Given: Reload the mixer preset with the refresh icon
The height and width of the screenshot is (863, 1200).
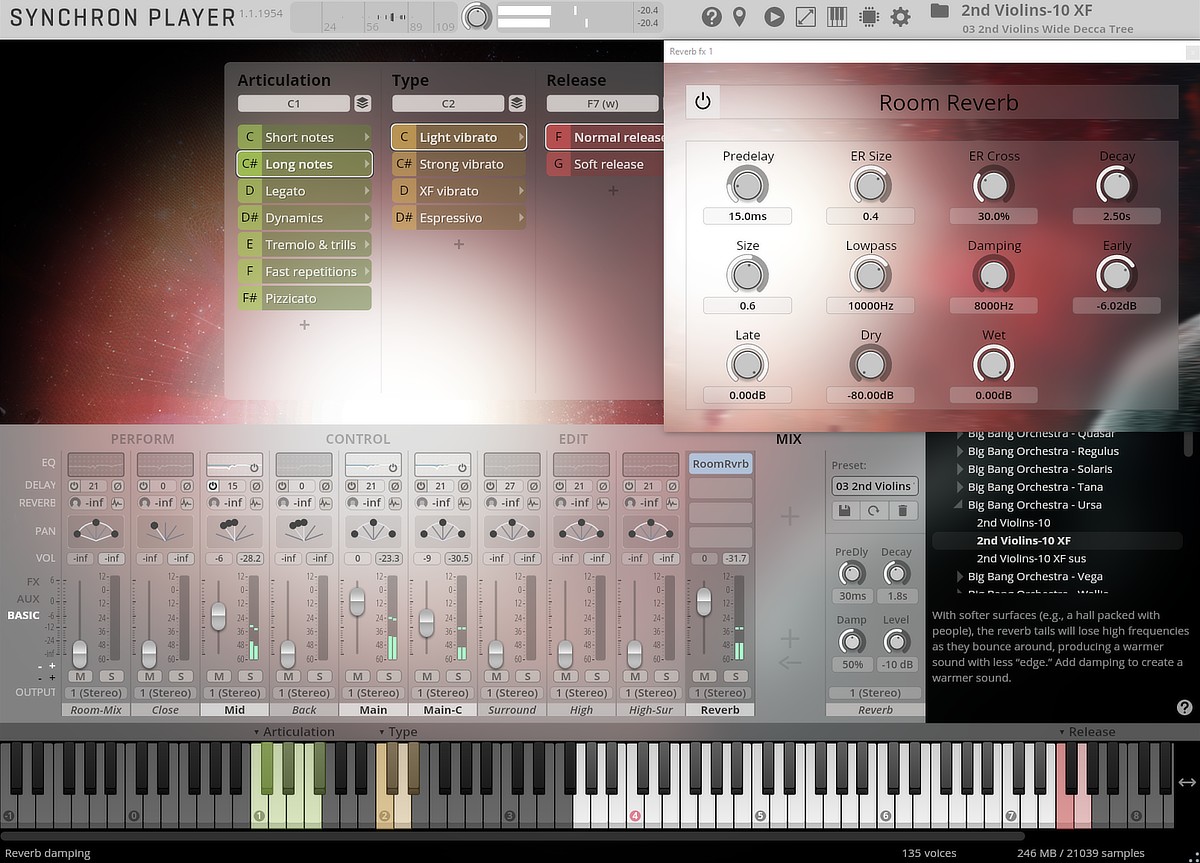Looking at the screenshot, I should point(874,510).
